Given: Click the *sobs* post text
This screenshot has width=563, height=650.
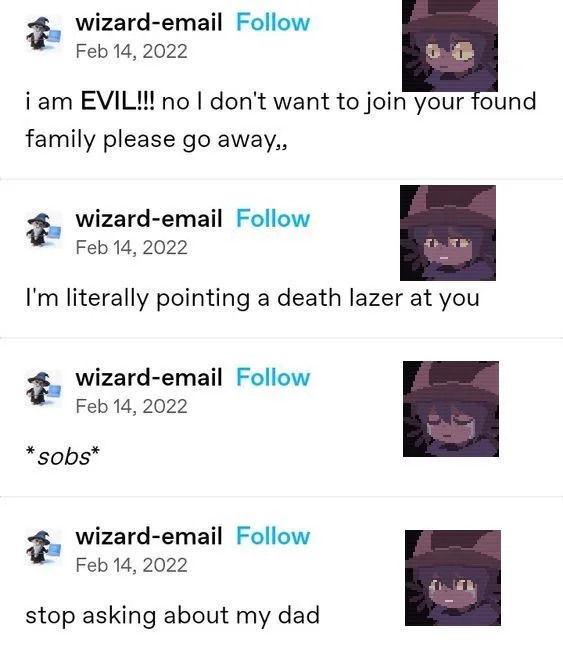Looking at the screenshot, I should 63,456.
